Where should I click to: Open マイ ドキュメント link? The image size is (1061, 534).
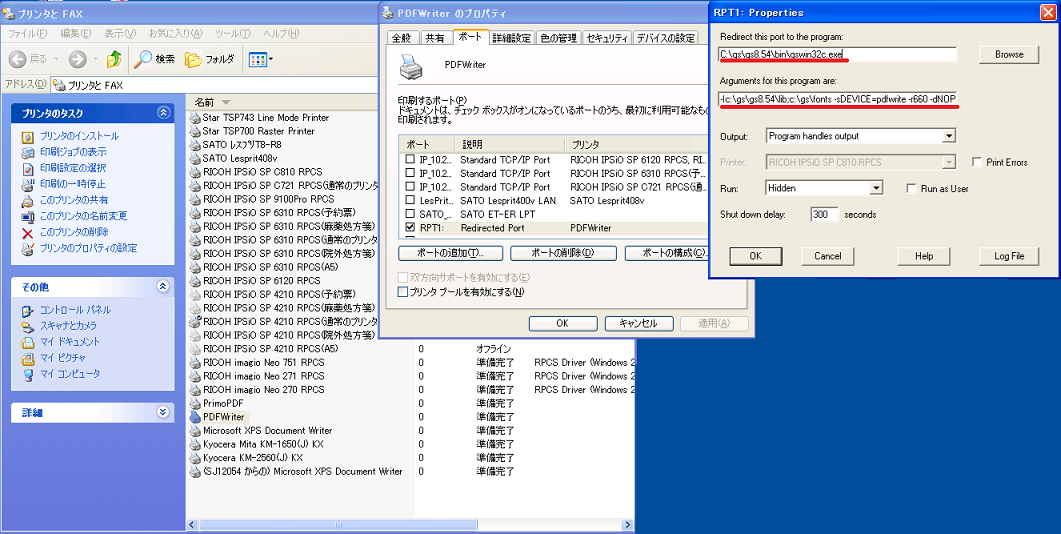coord(70,342)
